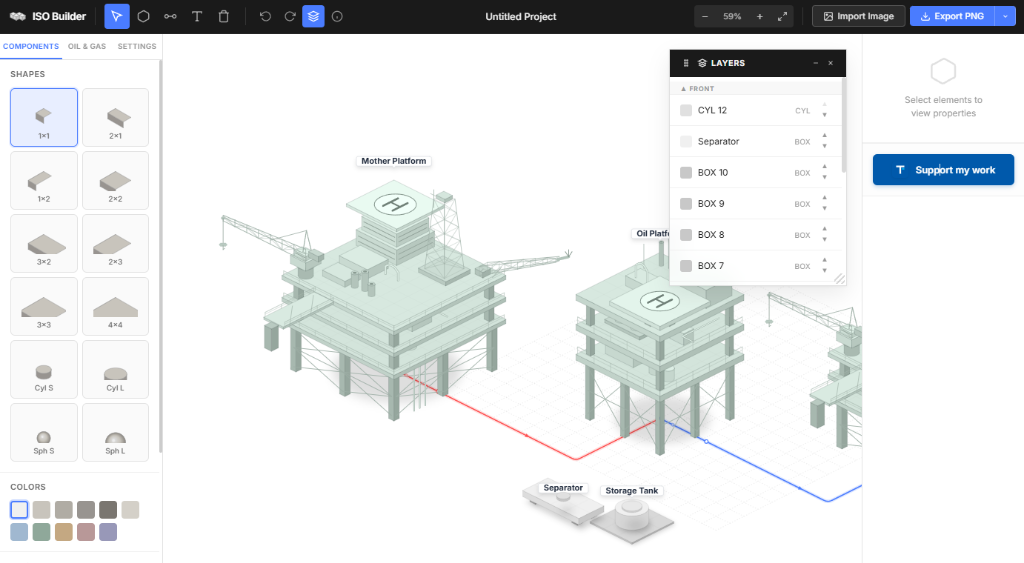Move Separator layer up one step
Image resolution: width=1024 pixels, height=563 pixels.
click(825, 135)
